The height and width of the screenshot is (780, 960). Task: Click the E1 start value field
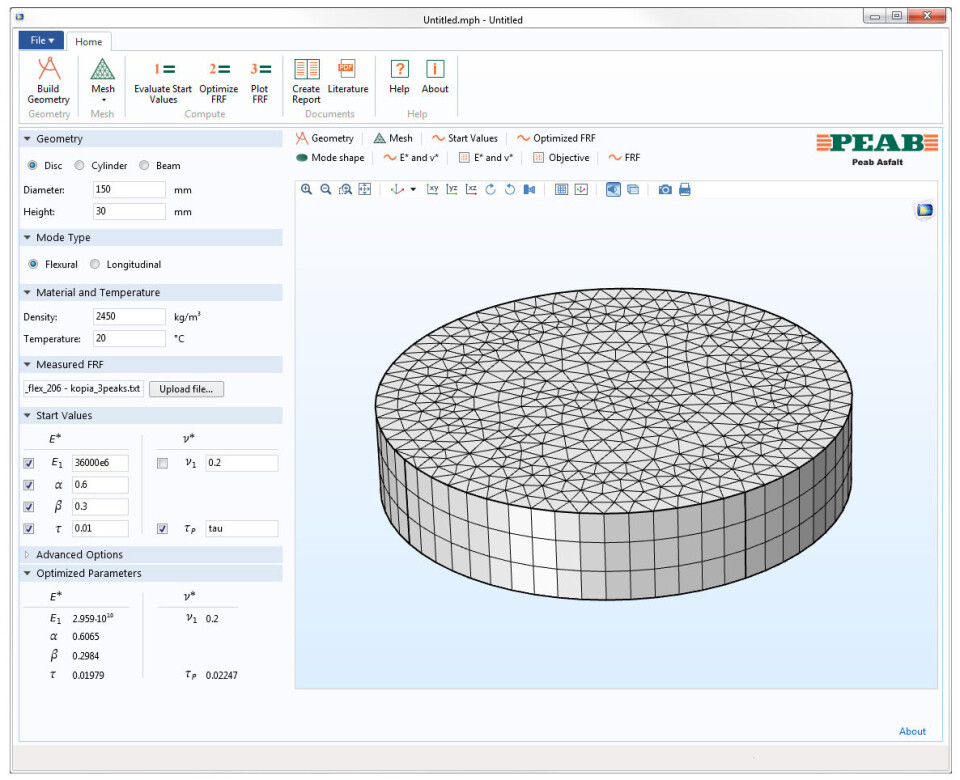100,463
